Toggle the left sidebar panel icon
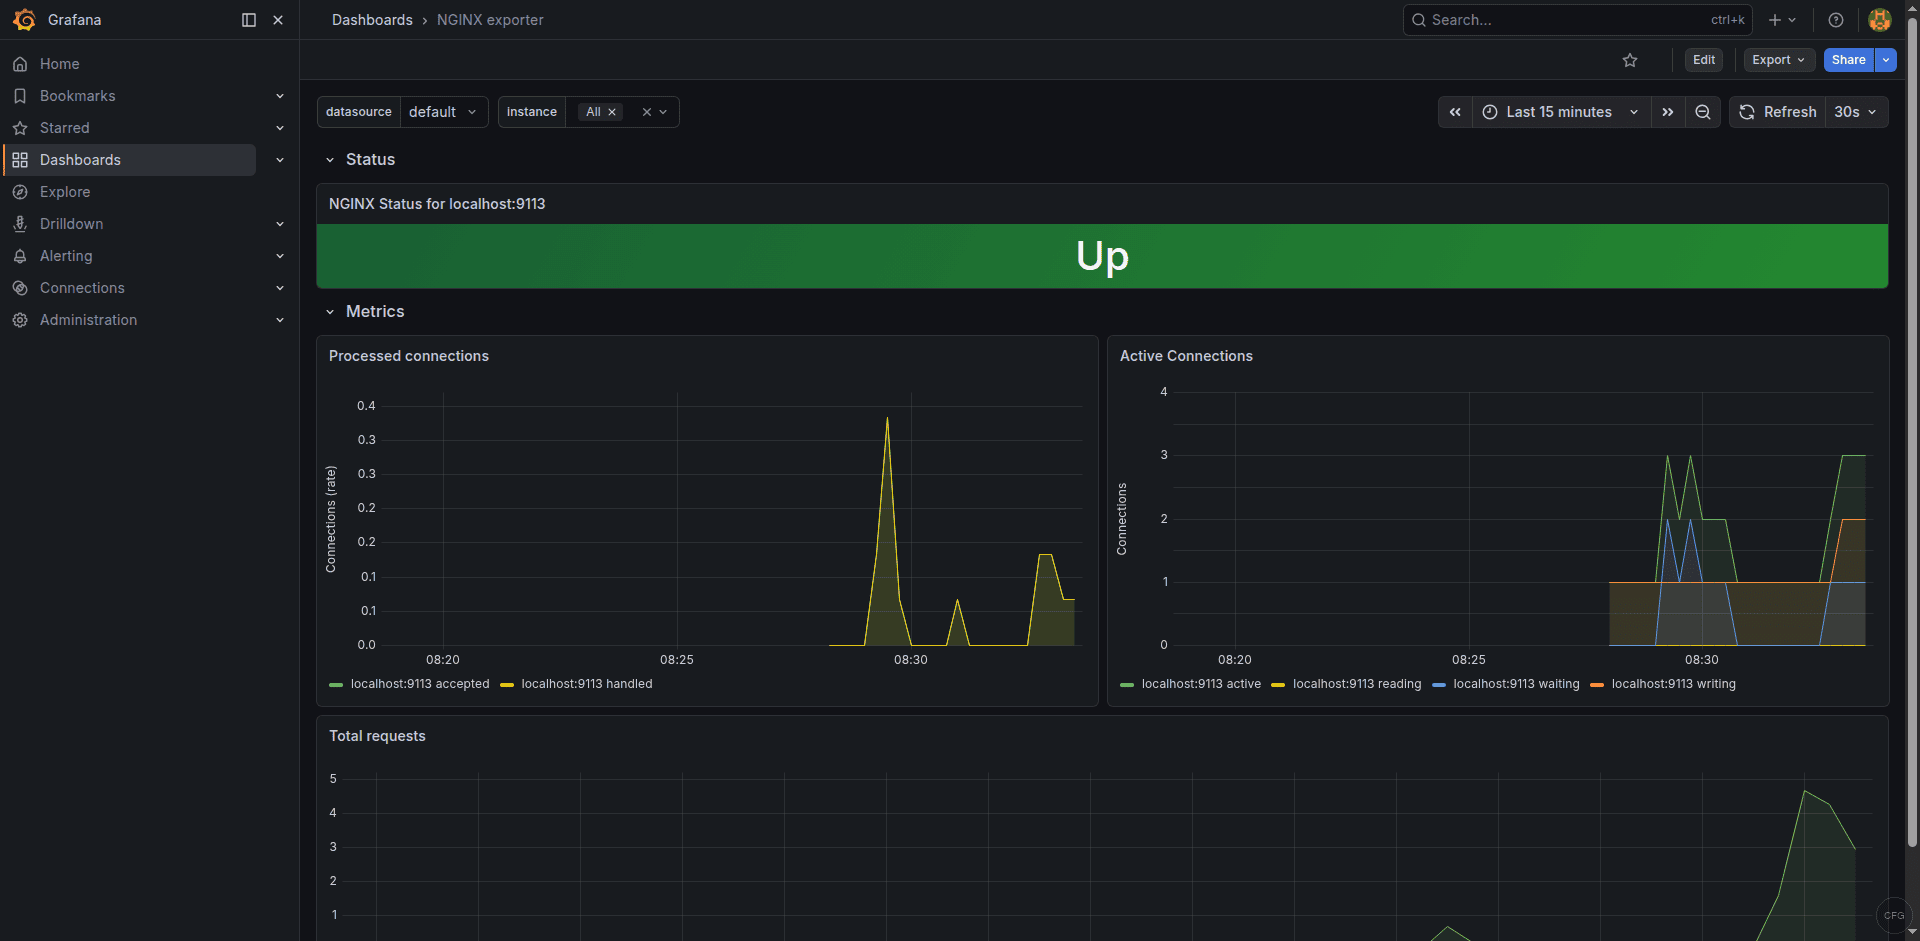This screenshot has height=941, width=1920. (x=247, y=20)
